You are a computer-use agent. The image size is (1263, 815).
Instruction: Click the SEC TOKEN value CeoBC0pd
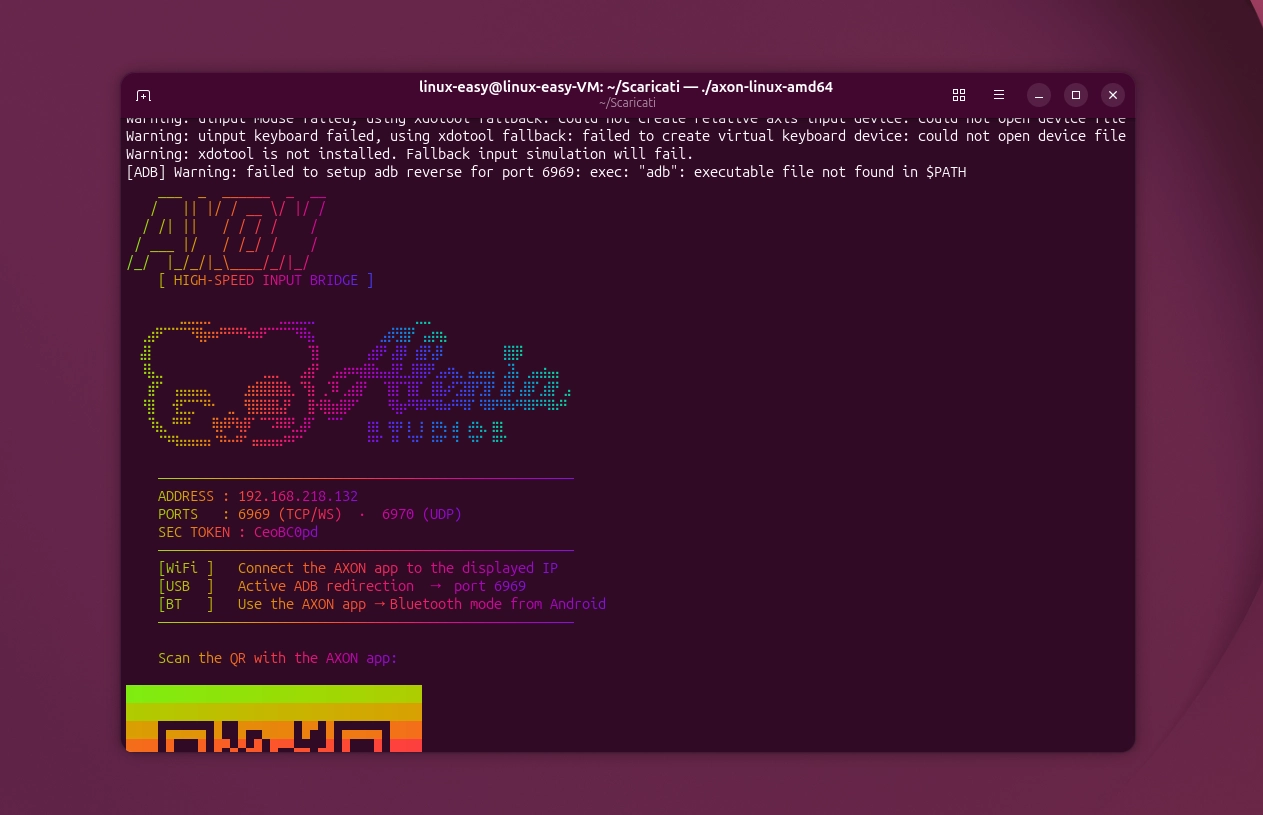point(286,532)
